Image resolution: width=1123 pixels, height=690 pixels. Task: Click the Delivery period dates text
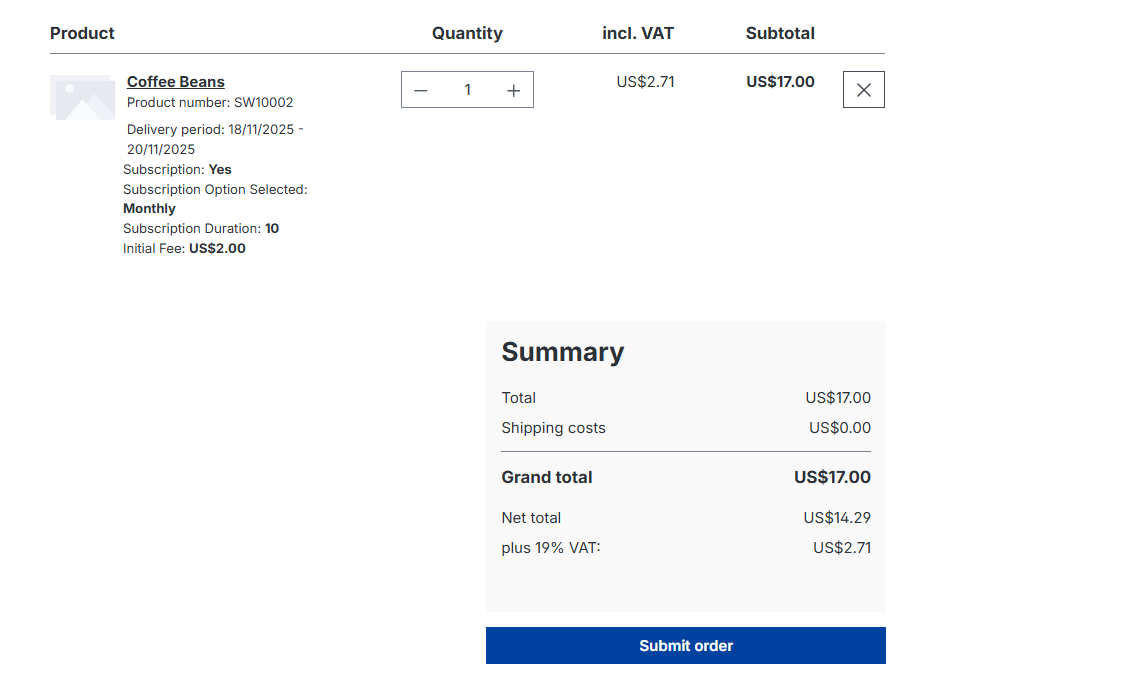click(x=213, y=129)
